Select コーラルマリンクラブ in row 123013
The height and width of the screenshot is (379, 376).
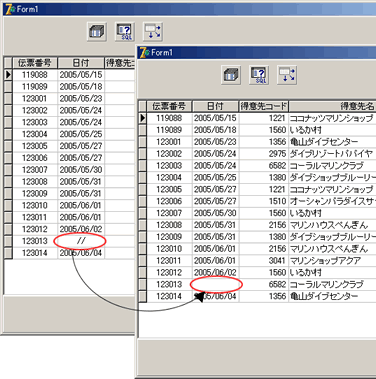click(x=332, y=284)
